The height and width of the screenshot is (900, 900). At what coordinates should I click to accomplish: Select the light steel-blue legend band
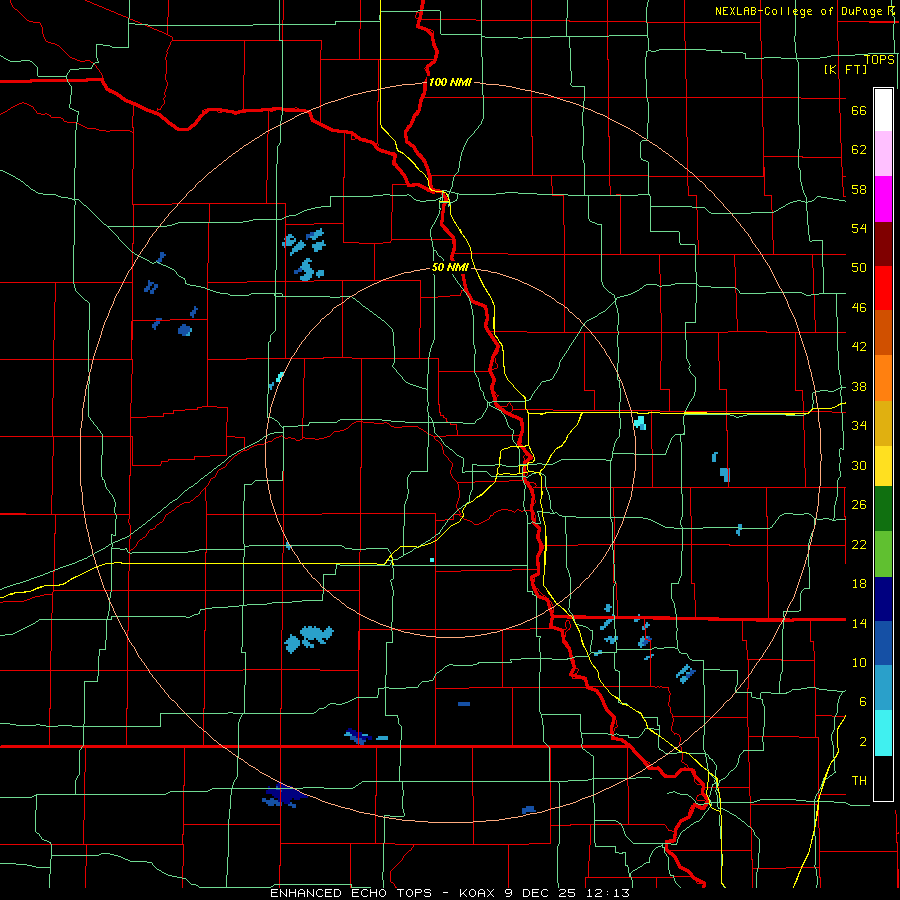(x=883, y=688)
